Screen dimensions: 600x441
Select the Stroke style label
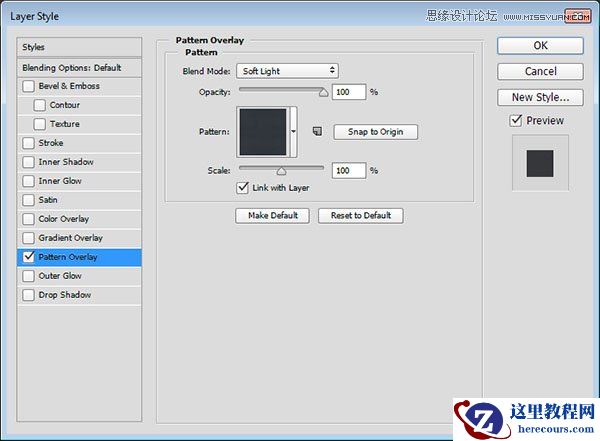(x=51, y=143)
